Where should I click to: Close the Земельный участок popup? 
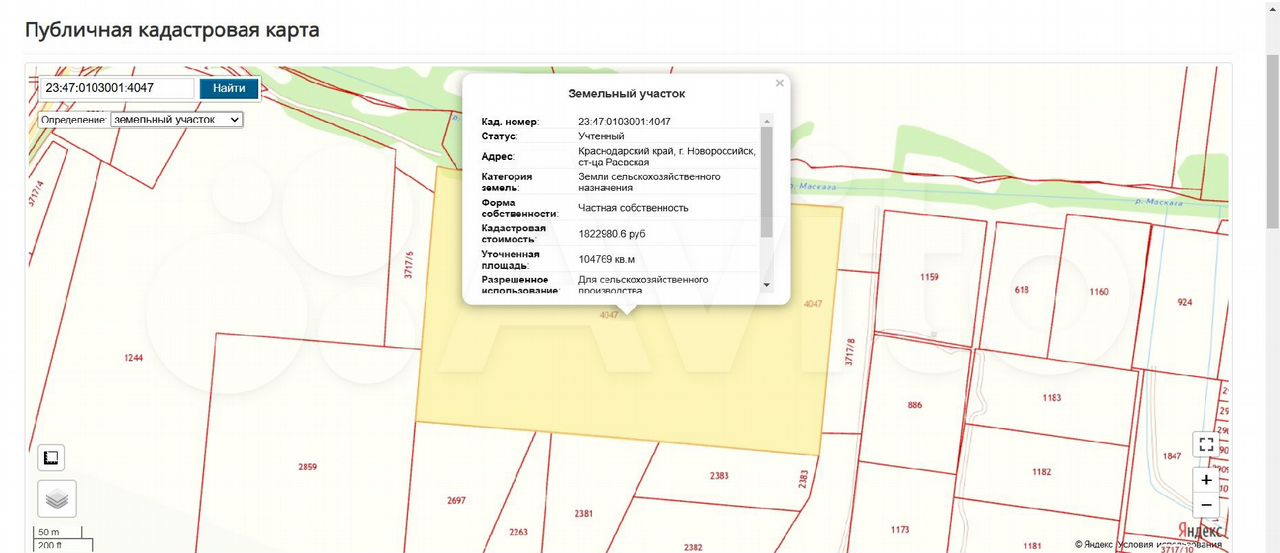pos(779,84)
